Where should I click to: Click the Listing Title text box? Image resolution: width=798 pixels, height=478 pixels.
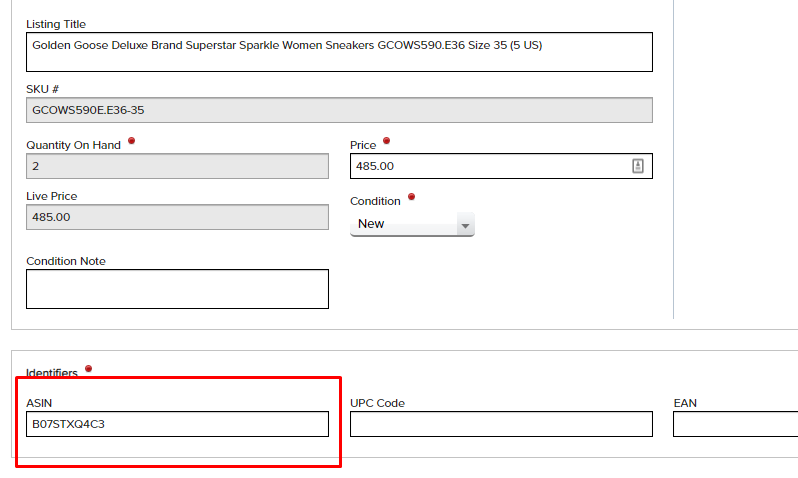339,52
